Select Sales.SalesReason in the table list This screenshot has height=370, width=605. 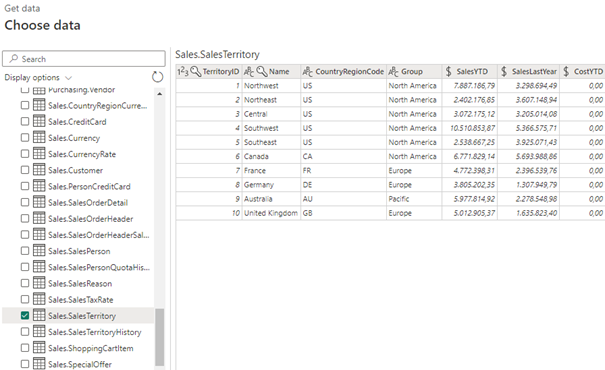tap(80, 283)
